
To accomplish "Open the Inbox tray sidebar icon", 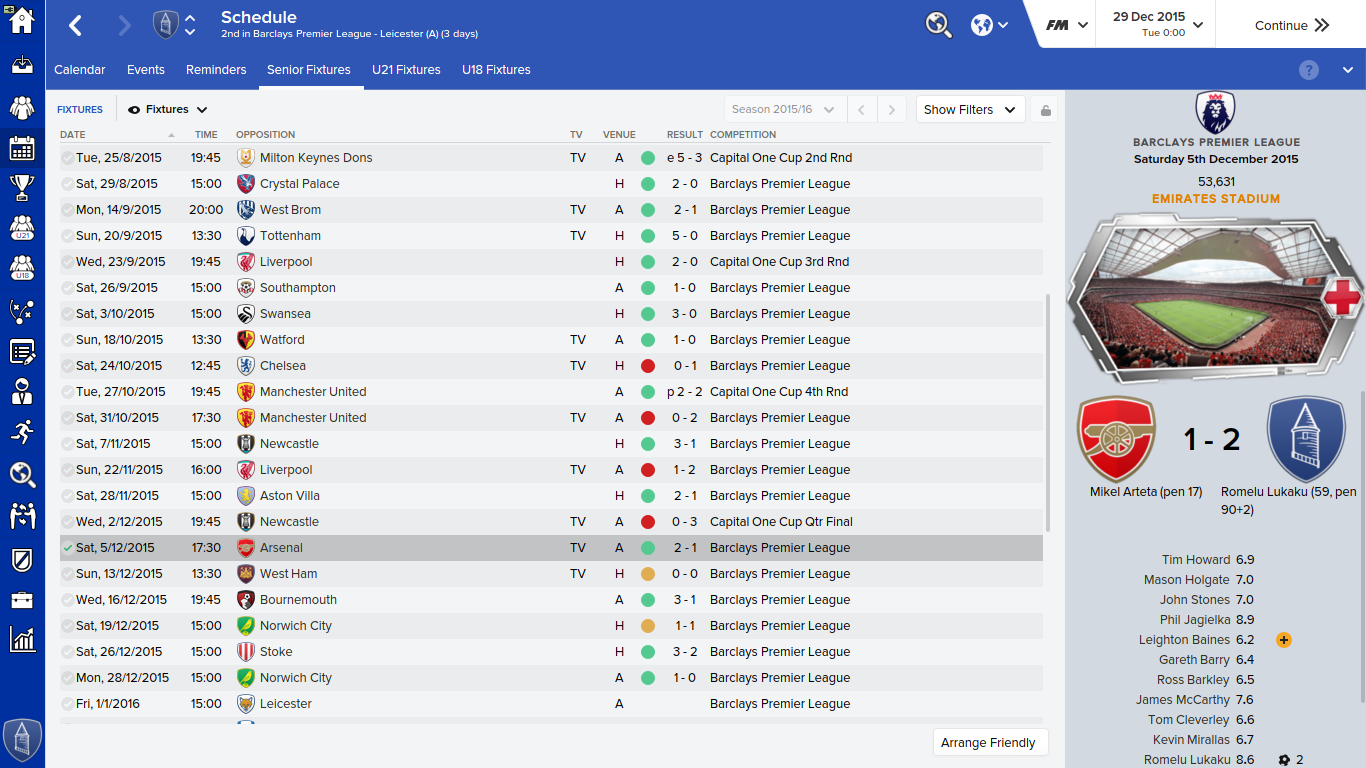I will 22,65.
